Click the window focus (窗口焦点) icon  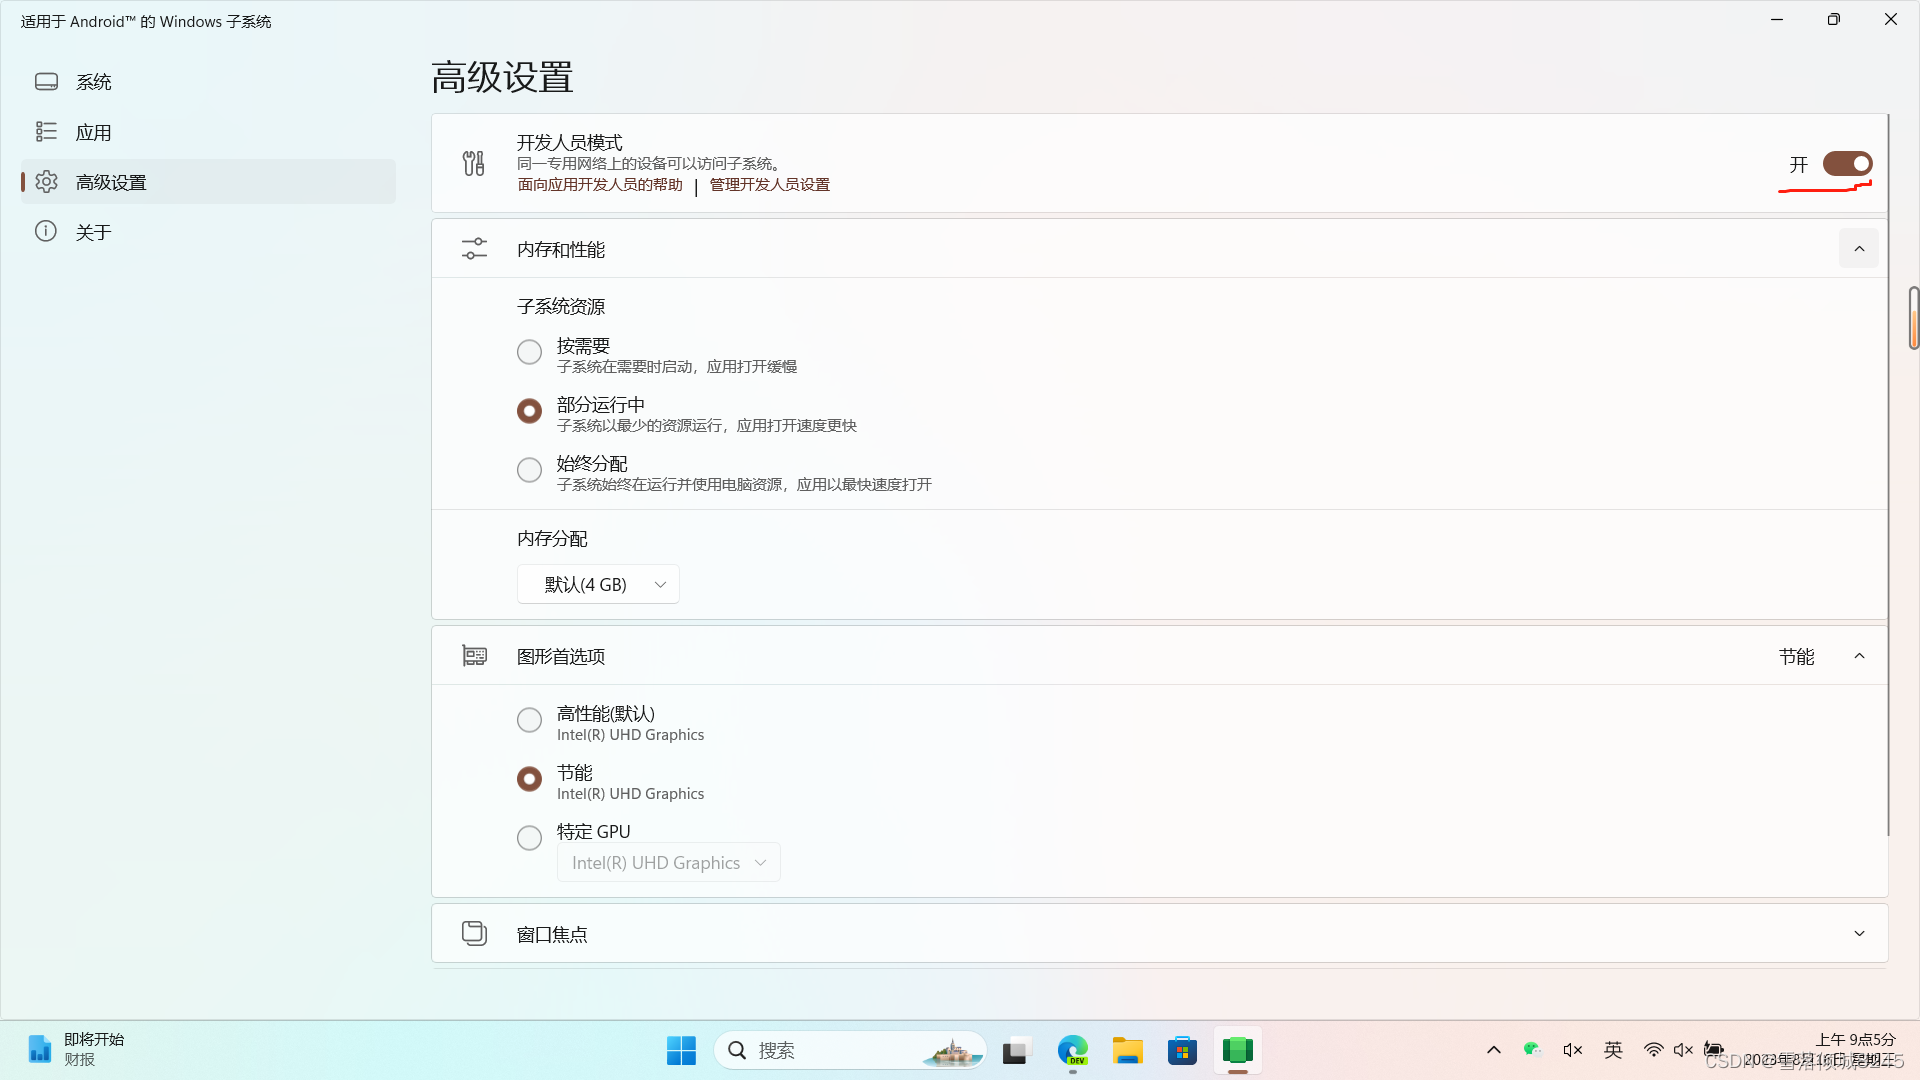474,933
